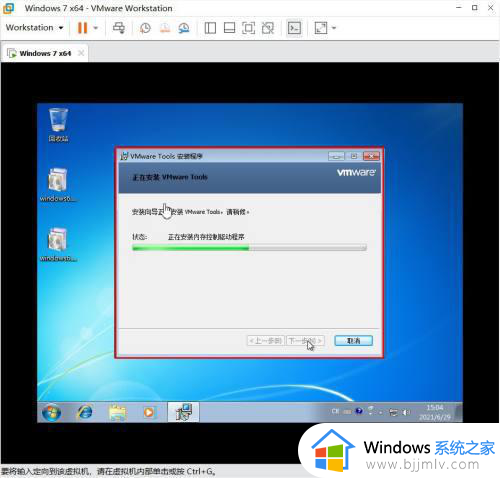Take a snapshot of the VM
Viewport: 500px width, 478px height.
pyautogui.click(x=145, y=28)
